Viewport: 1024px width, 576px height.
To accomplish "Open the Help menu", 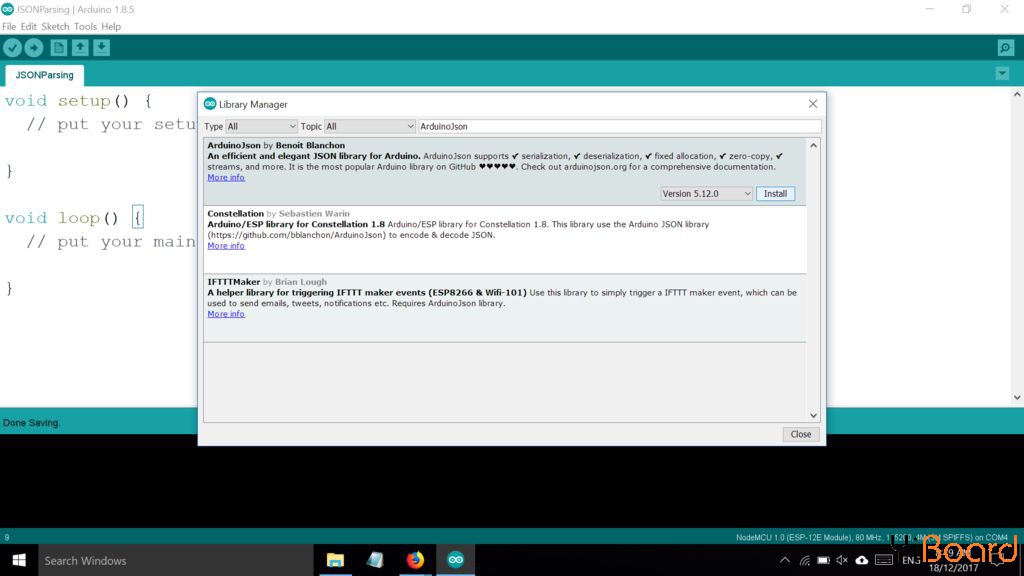I will [111, 27].
